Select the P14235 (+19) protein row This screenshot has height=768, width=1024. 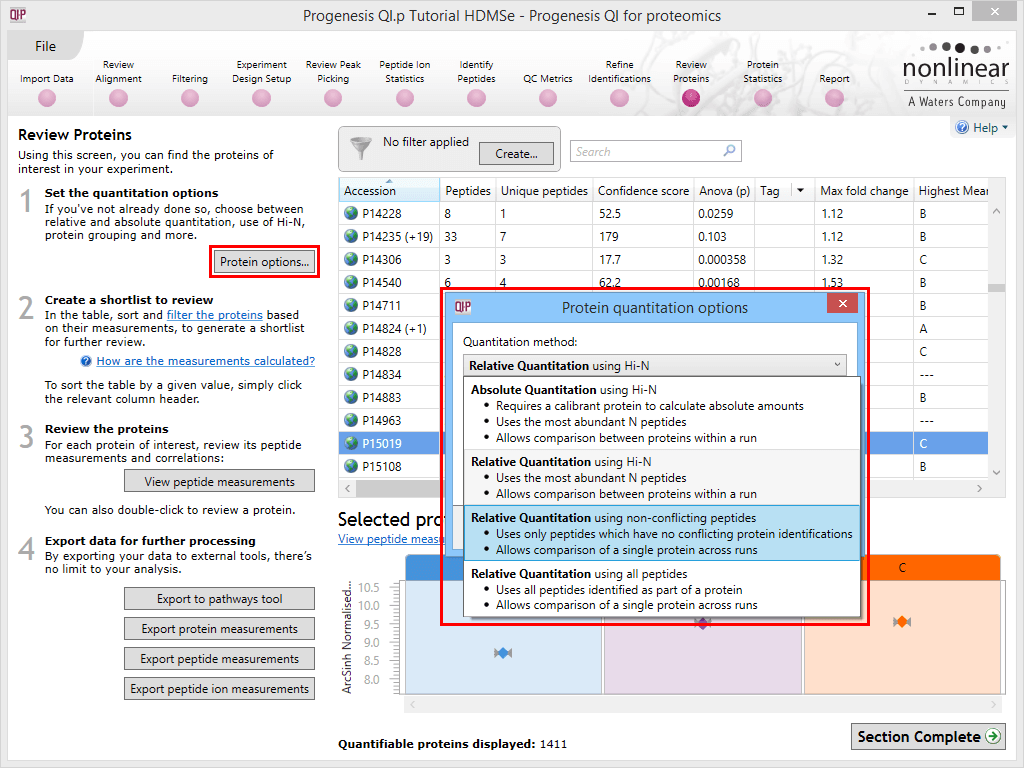click(x=663, y=236)
